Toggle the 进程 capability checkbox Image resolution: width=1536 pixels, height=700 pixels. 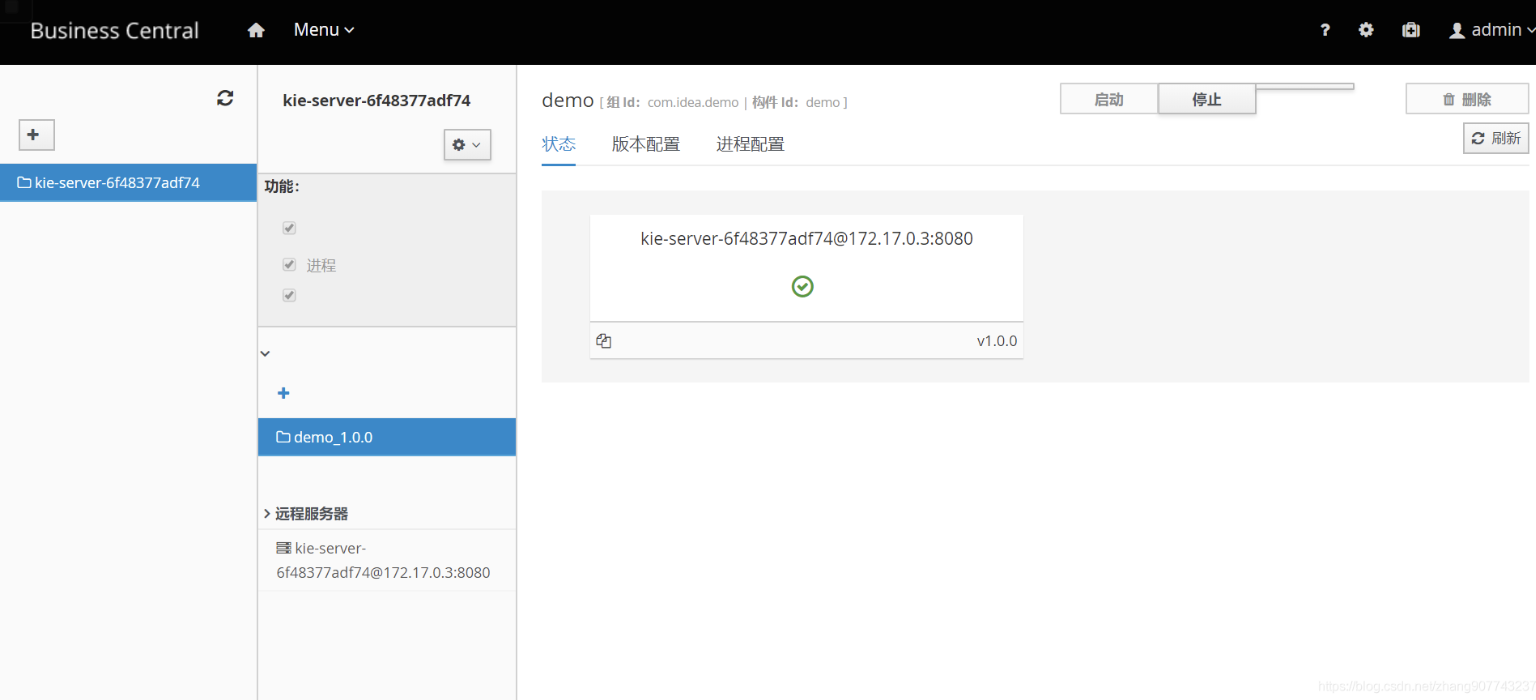(288, 264)
